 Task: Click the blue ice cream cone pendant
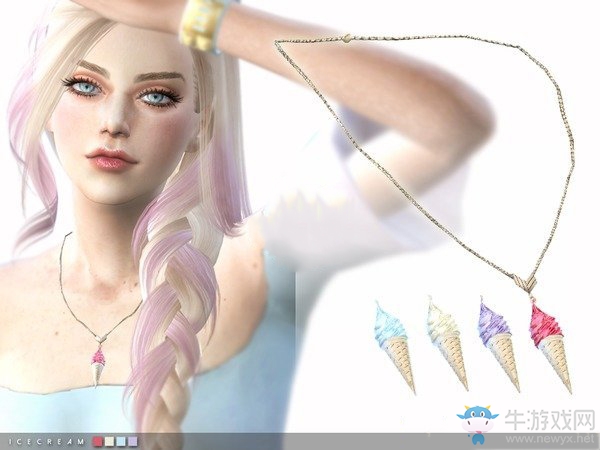(x=395, y=346)
